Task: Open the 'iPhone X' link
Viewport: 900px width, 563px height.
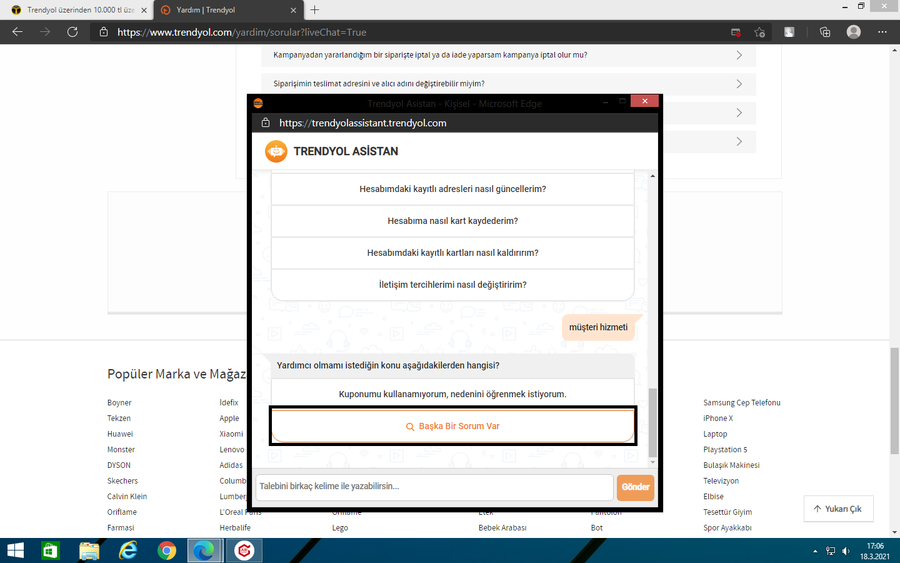Action: pos(718,418)
